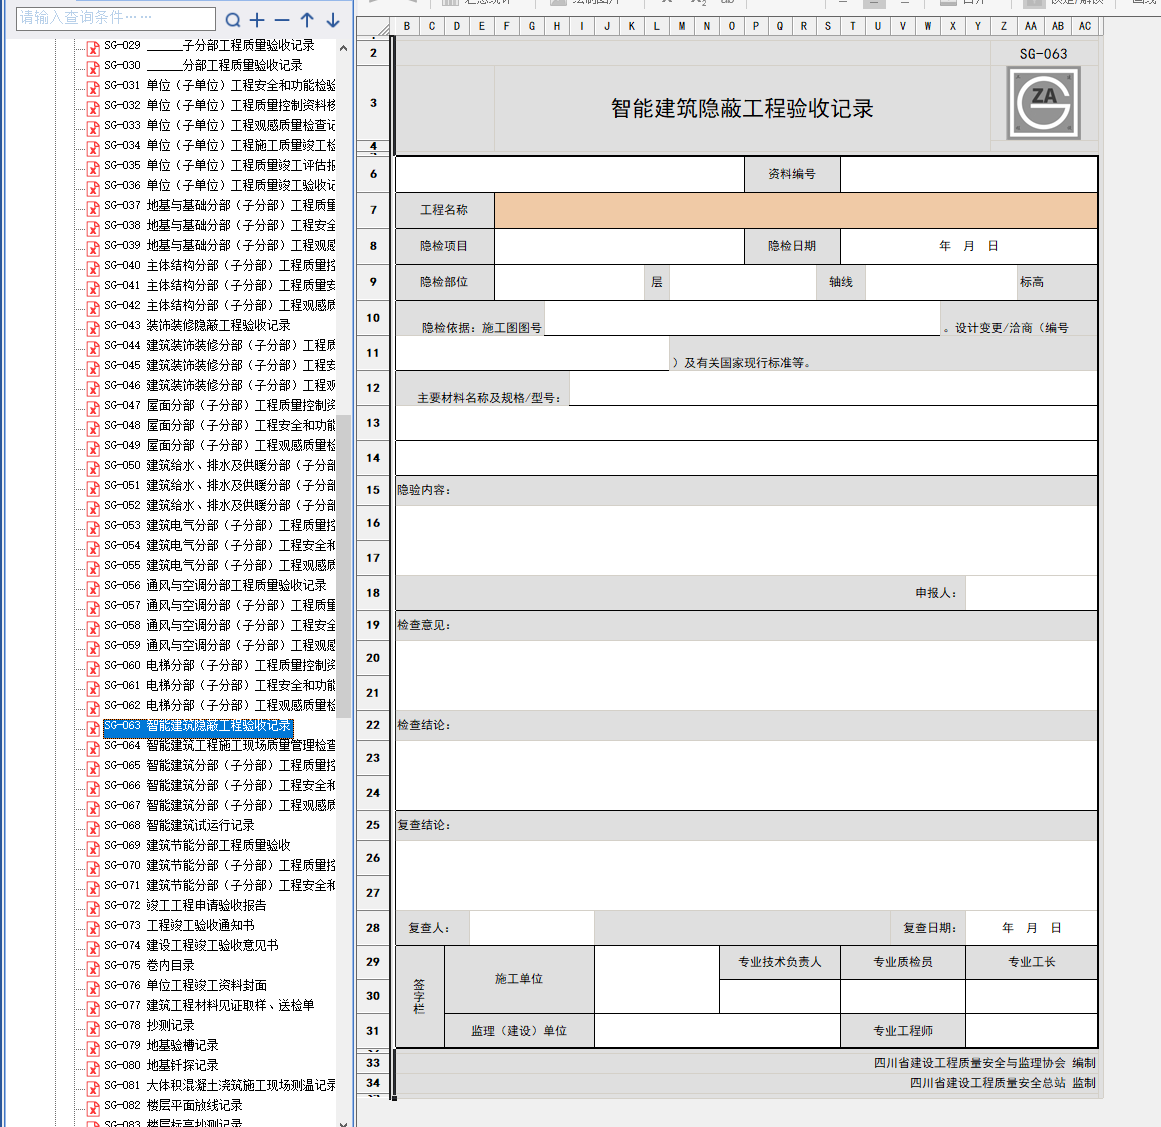
Task: Click the plus expand icon
Action: (x=257, y=20)
